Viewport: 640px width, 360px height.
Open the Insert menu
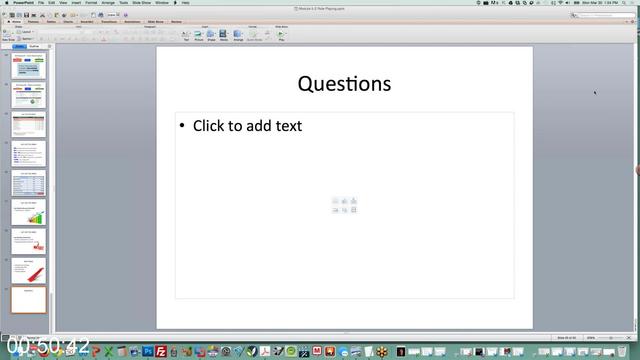[76, 3]
